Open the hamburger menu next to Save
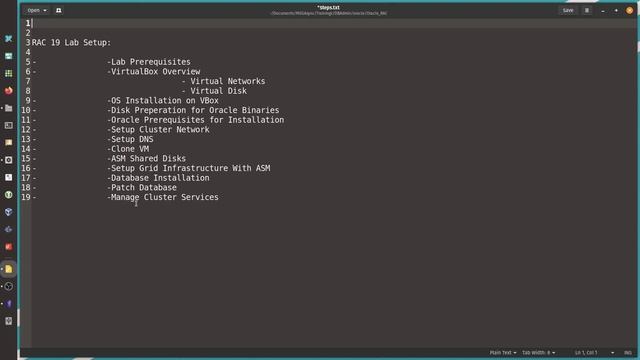Image resolution: width=640 pixels, height=360 pixels. (587, 10)
